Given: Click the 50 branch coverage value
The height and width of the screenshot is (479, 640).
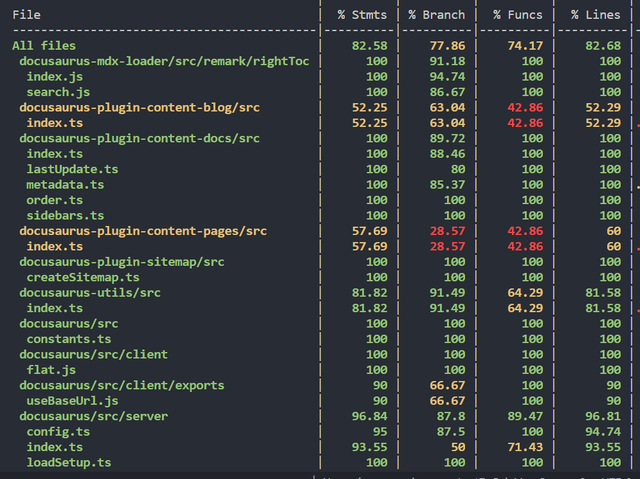Looking at the screenshot, I should pyautogui.click(x=458, y=447).
